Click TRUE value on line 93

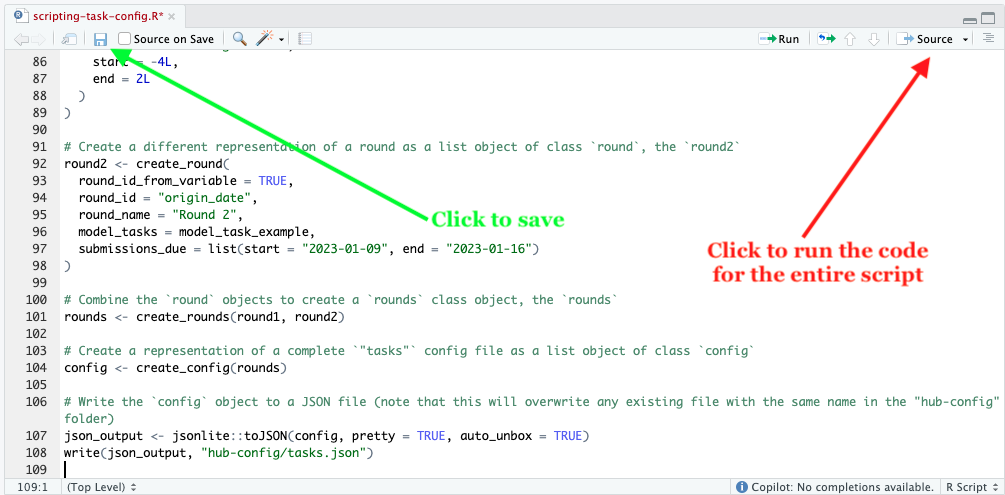[273, 181]
